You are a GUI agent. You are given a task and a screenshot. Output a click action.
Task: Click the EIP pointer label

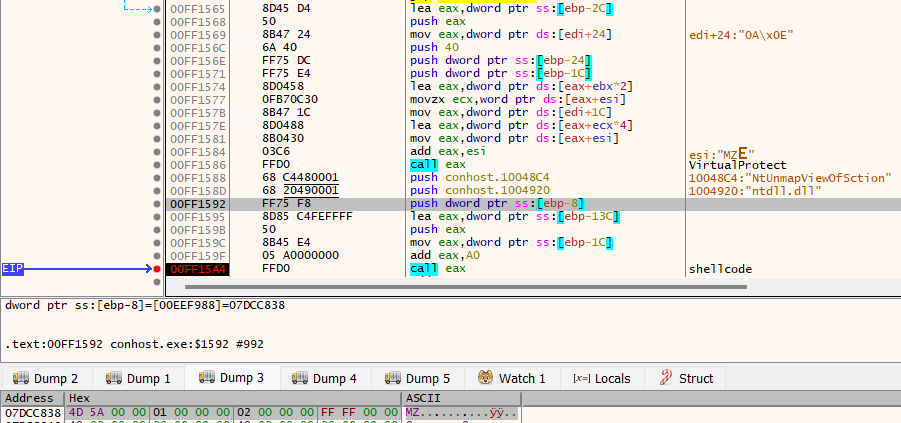[14, 269]
